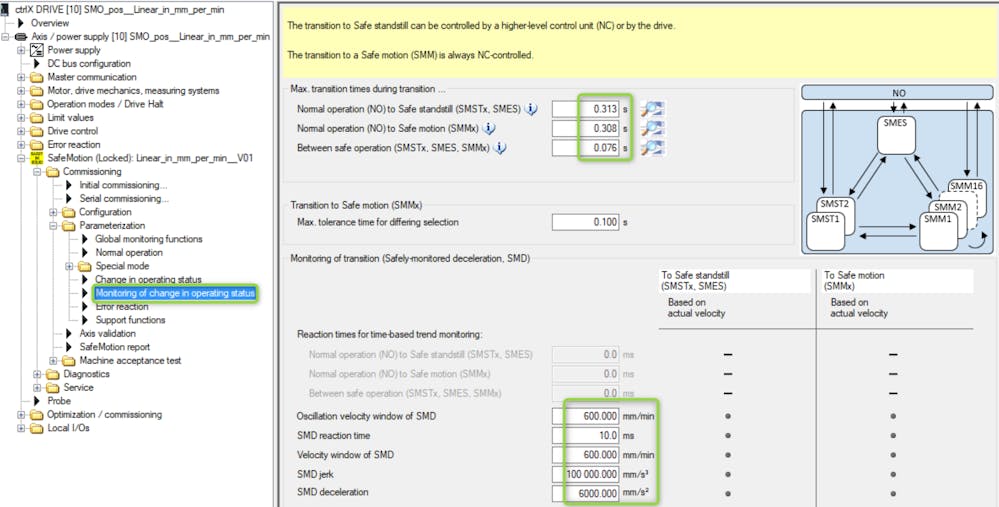Click the Limit values folder icon

point(36,118)
